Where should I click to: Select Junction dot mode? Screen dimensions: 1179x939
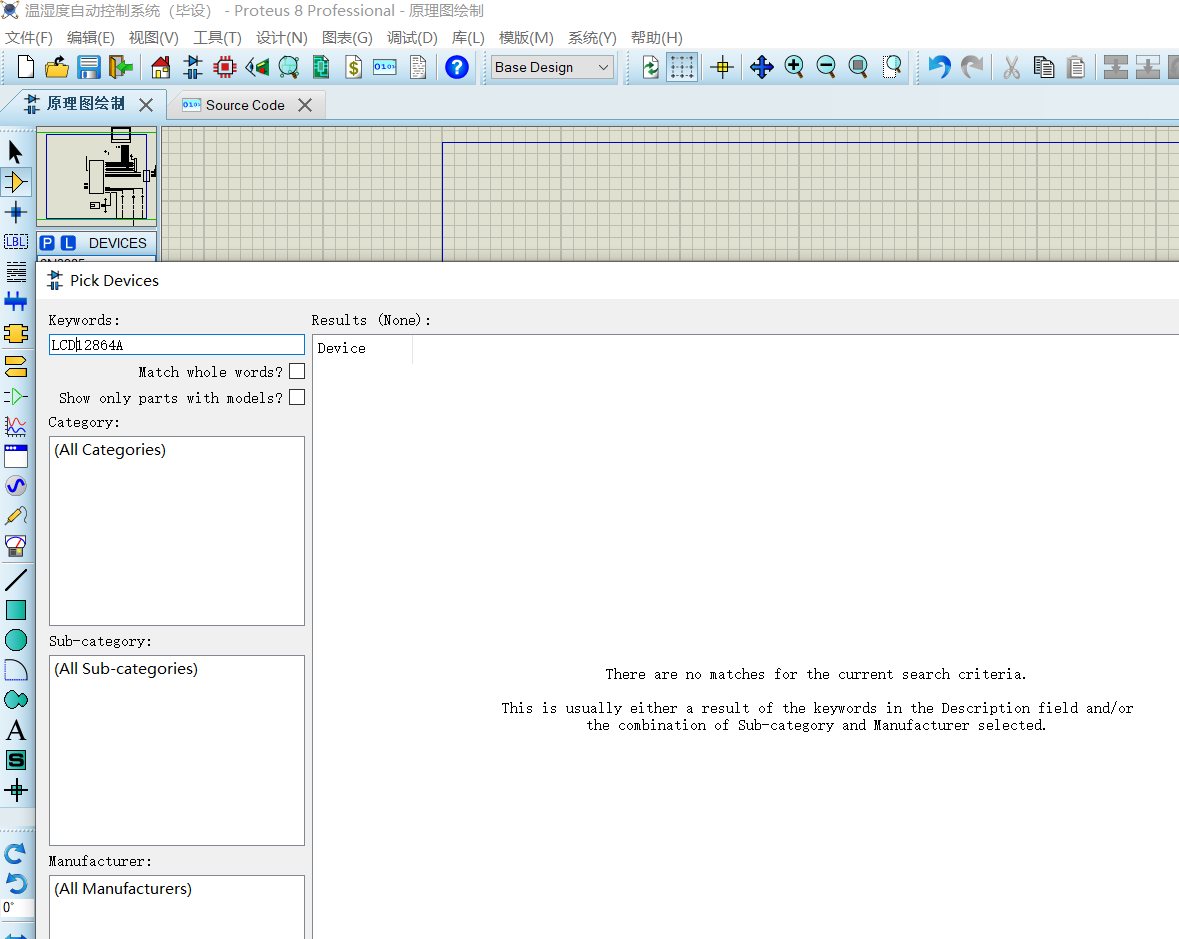pos(16,212)
